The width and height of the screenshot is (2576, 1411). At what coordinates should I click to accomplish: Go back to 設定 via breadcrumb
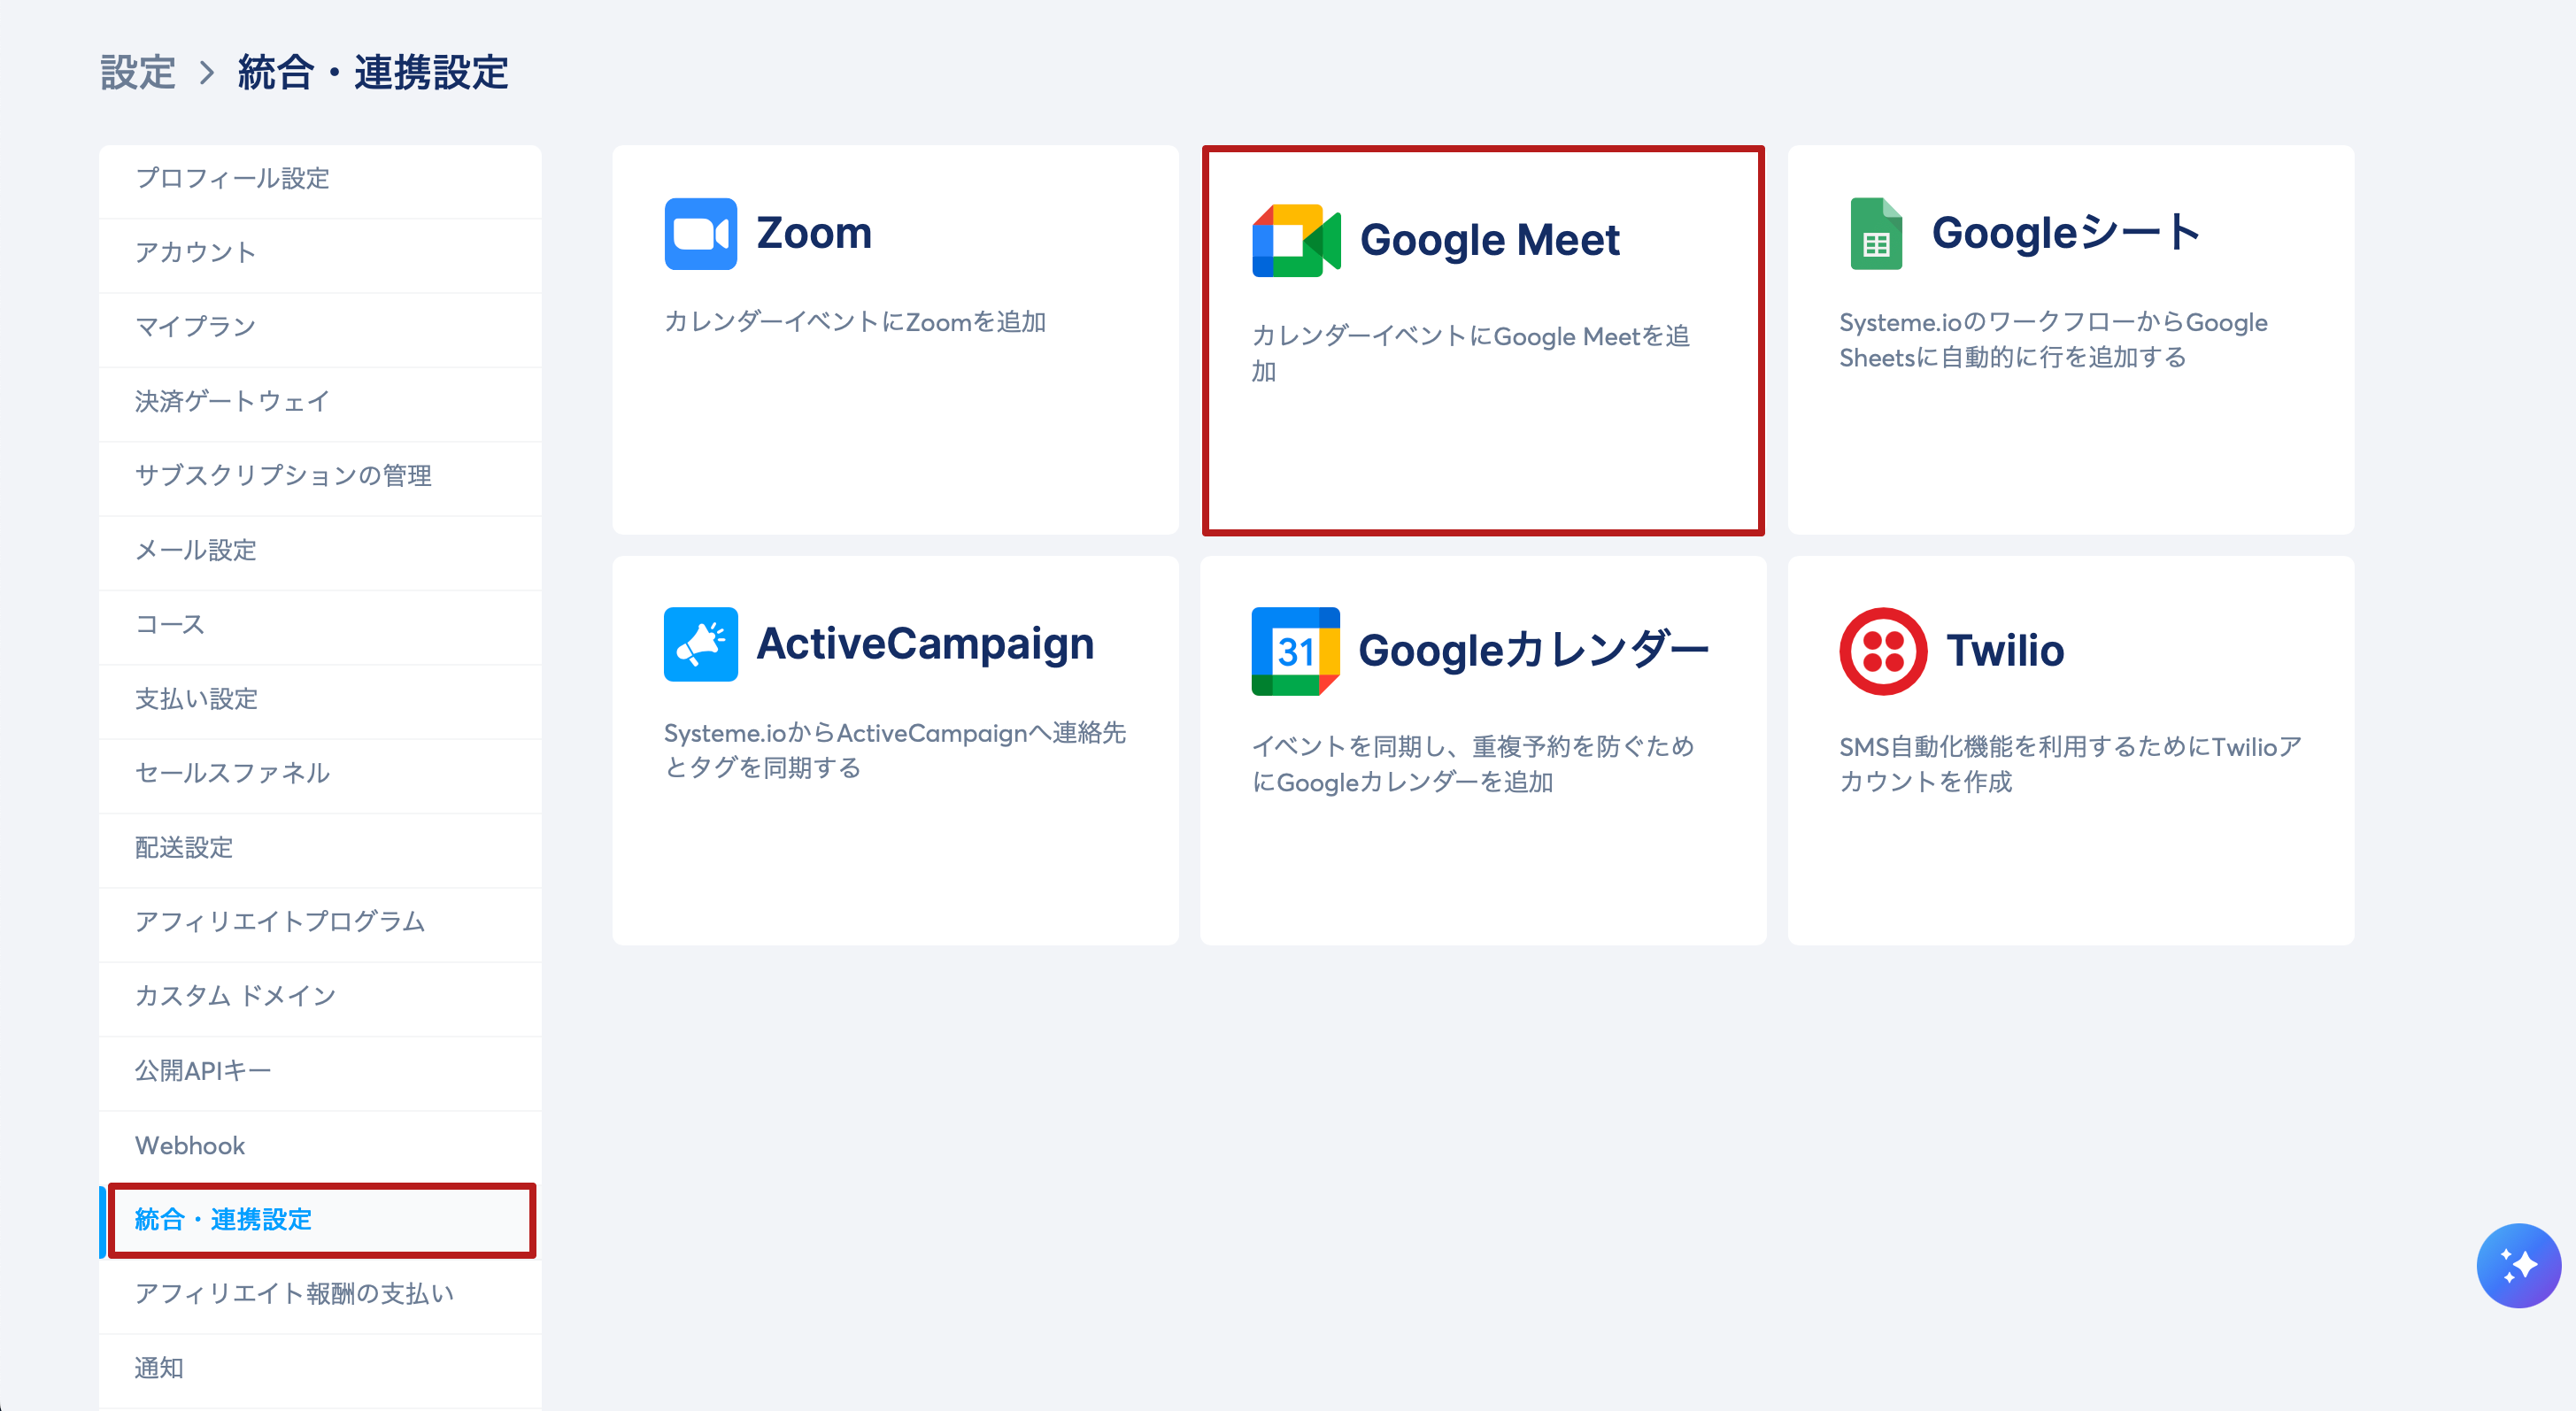point(138,73)
